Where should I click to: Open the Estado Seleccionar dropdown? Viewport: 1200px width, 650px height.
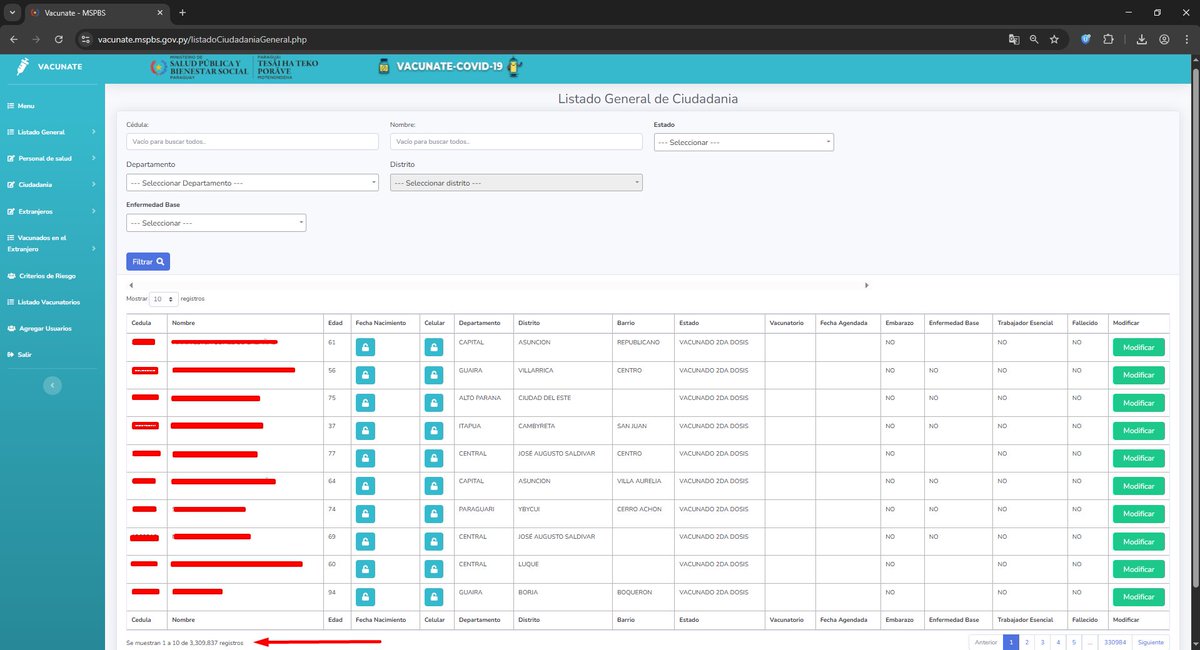tap(743, 142)
